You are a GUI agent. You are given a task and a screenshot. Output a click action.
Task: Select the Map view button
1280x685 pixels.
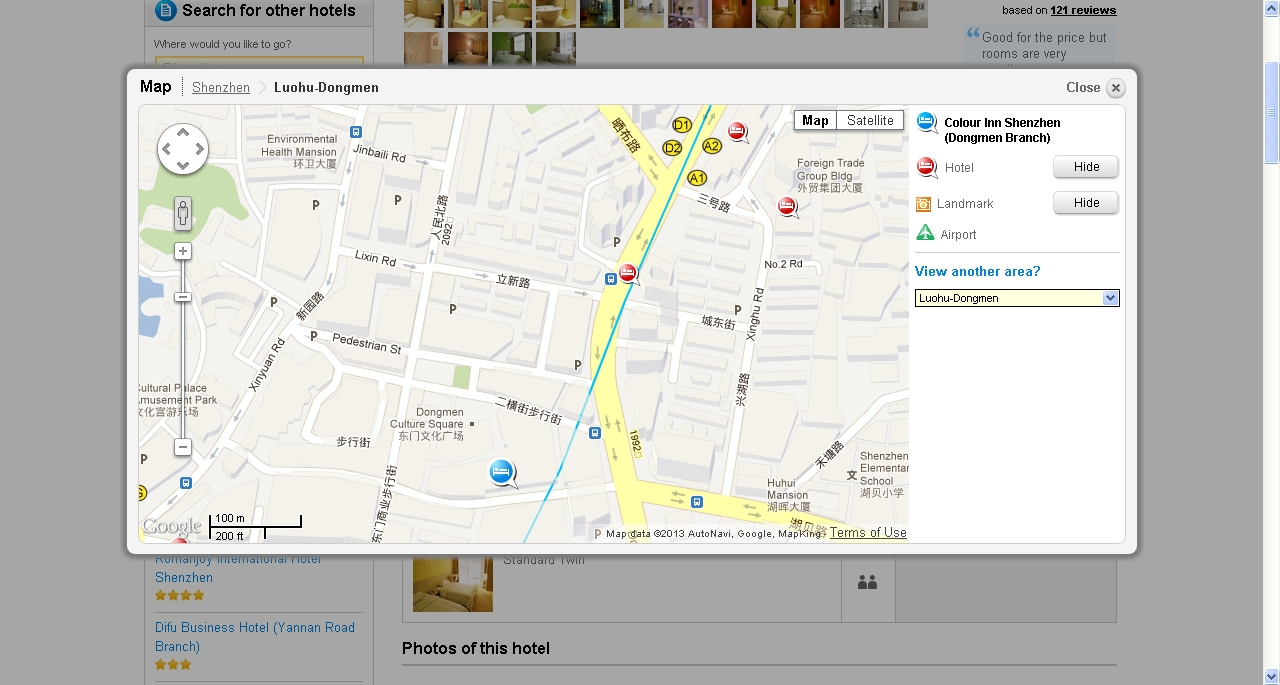[815, 121]
